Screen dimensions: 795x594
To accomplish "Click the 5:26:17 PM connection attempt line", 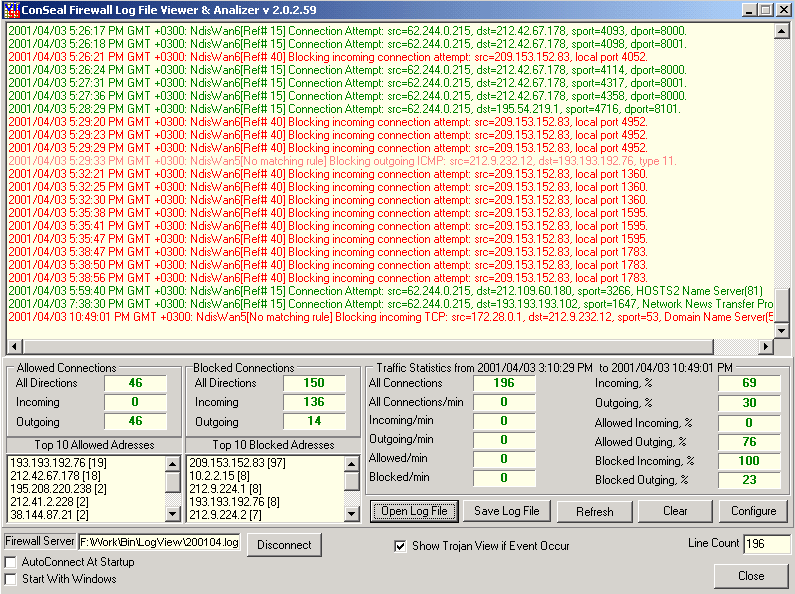I will click(347, 31).
